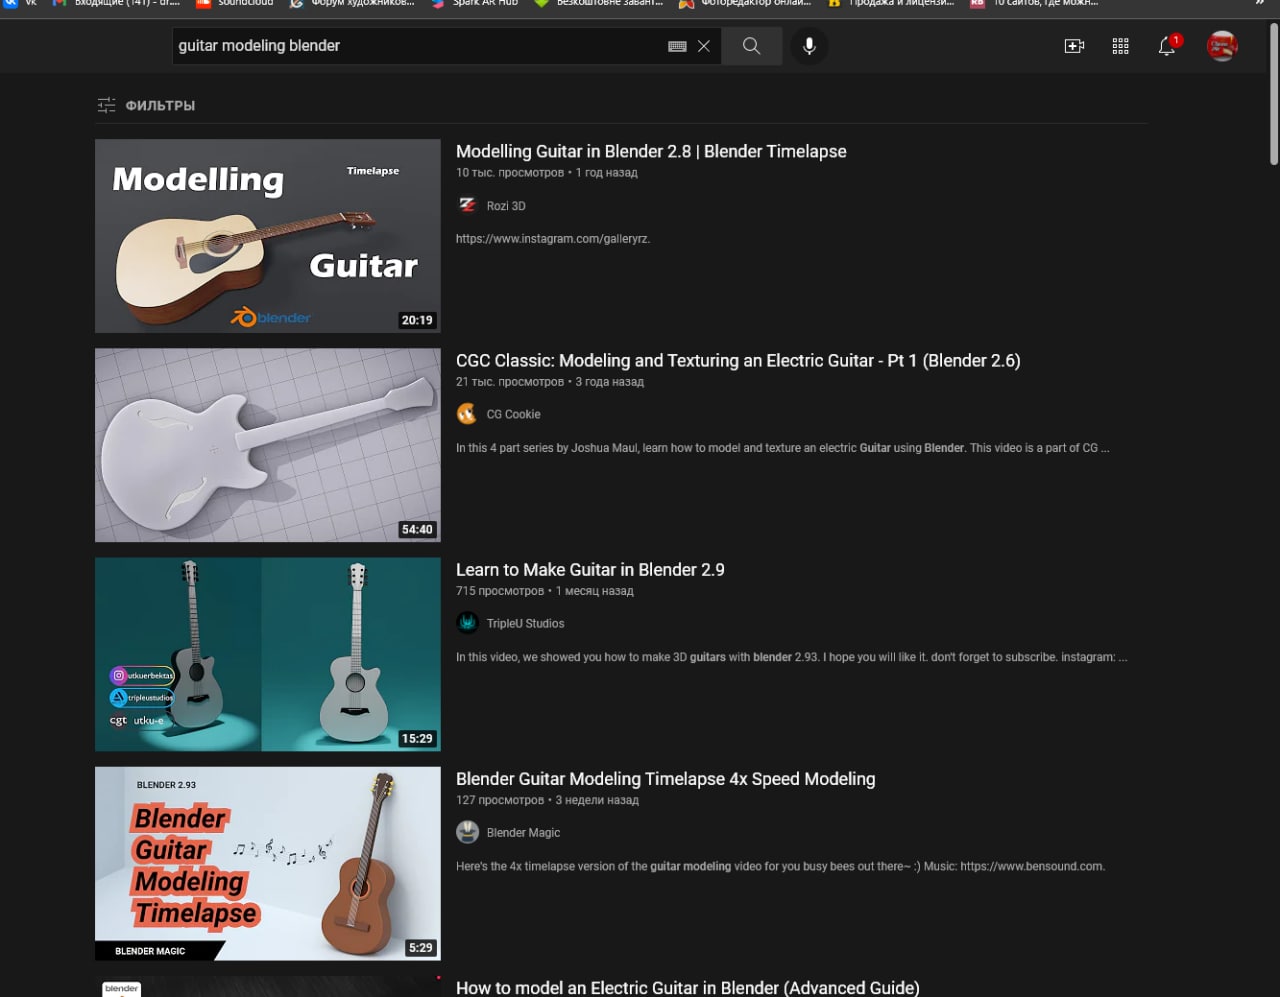
Task: Click the Blender Magic channel avatar
Action: pos(467,832)
